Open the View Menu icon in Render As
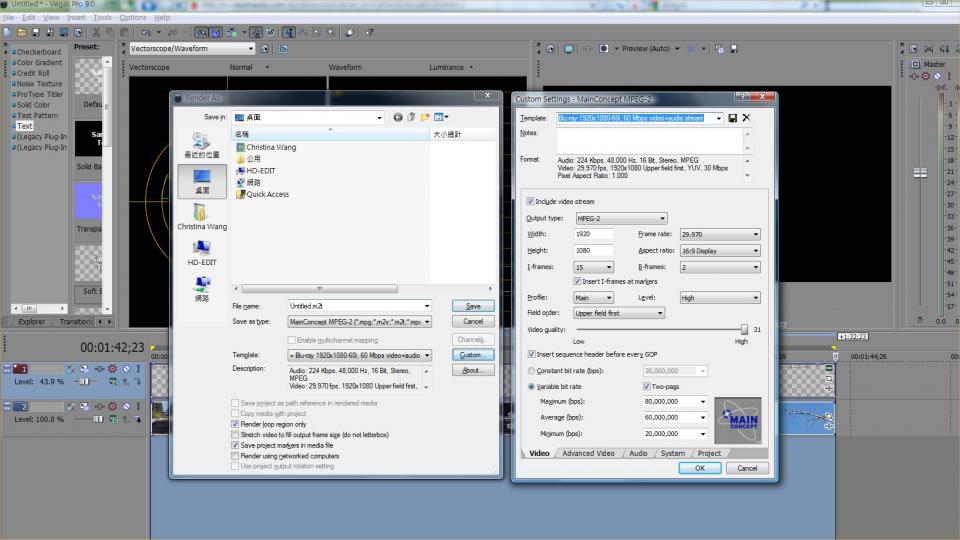Viewport: 960px width, 540px height. [x=441, y=117]
